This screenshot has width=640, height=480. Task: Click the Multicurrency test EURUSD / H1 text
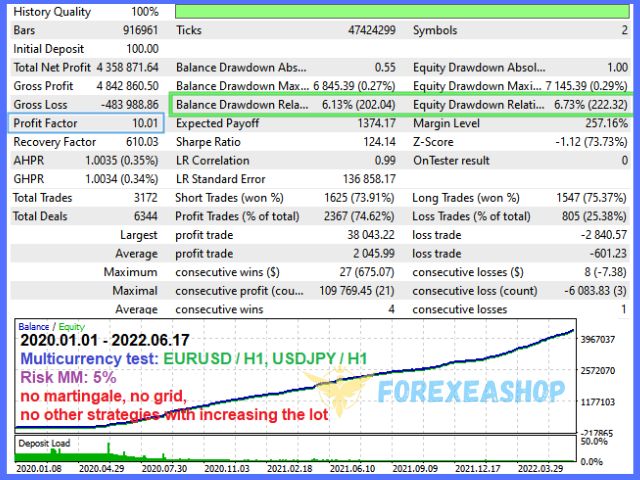pyautogui.click(x=194, y=359)
